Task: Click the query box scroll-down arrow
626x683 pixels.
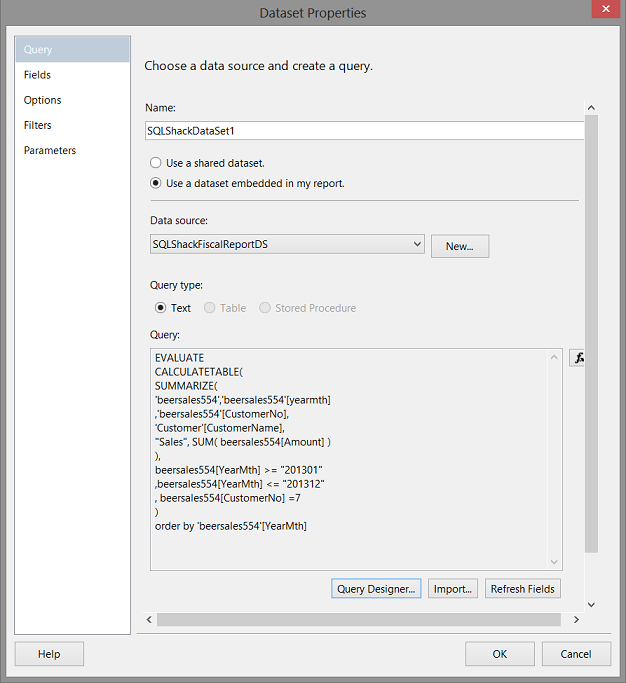Action: coord(555,563)
